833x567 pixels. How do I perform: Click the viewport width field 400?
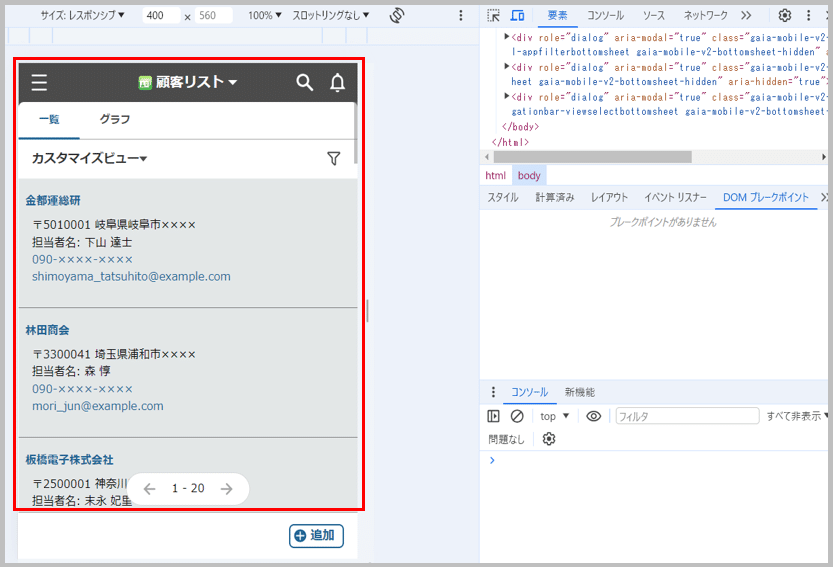(162, 15)
